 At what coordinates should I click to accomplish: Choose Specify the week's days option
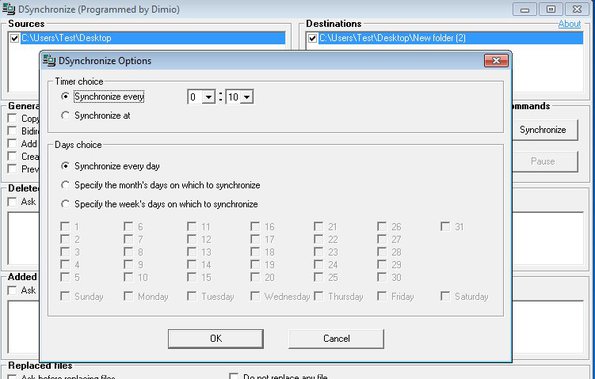[x=65, y=204]
